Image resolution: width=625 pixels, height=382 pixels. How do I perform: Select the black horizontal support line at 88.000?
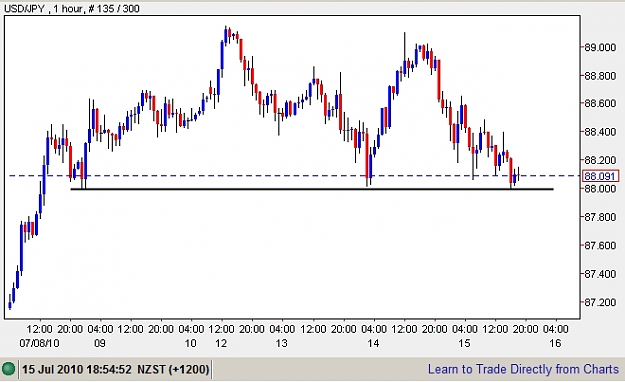click(312, 189)
